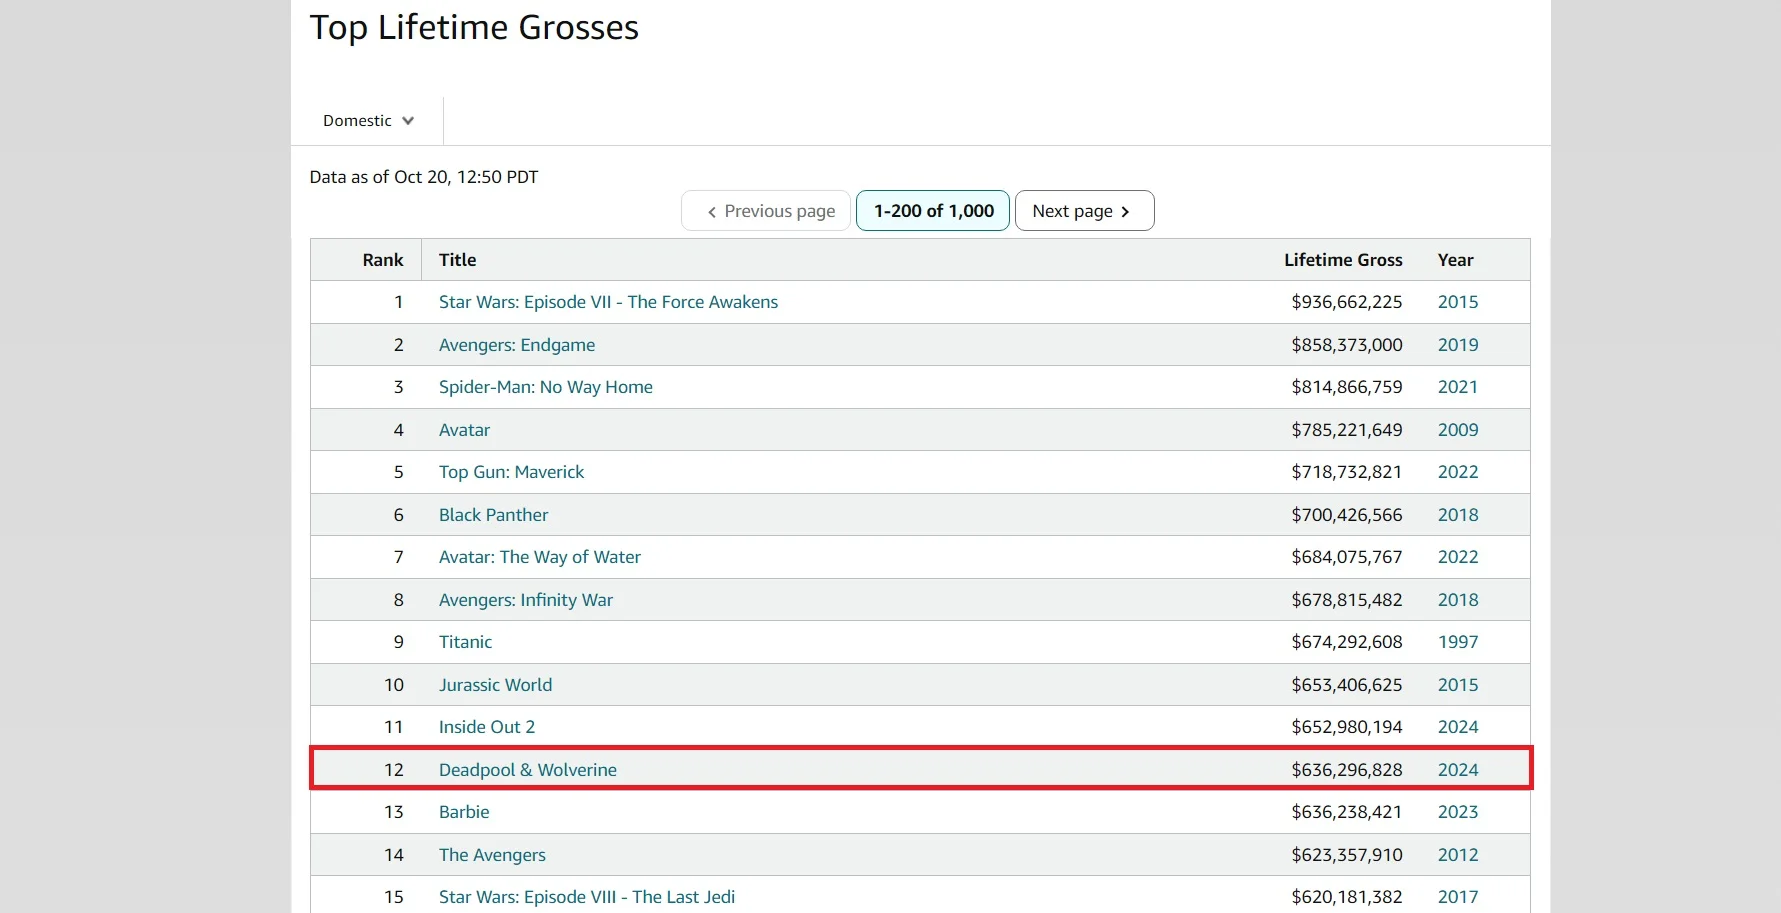Open the Avengers: Endgame title link
Image resolution: width=1781 pixels, height=913 pixels.
point(517,345)
